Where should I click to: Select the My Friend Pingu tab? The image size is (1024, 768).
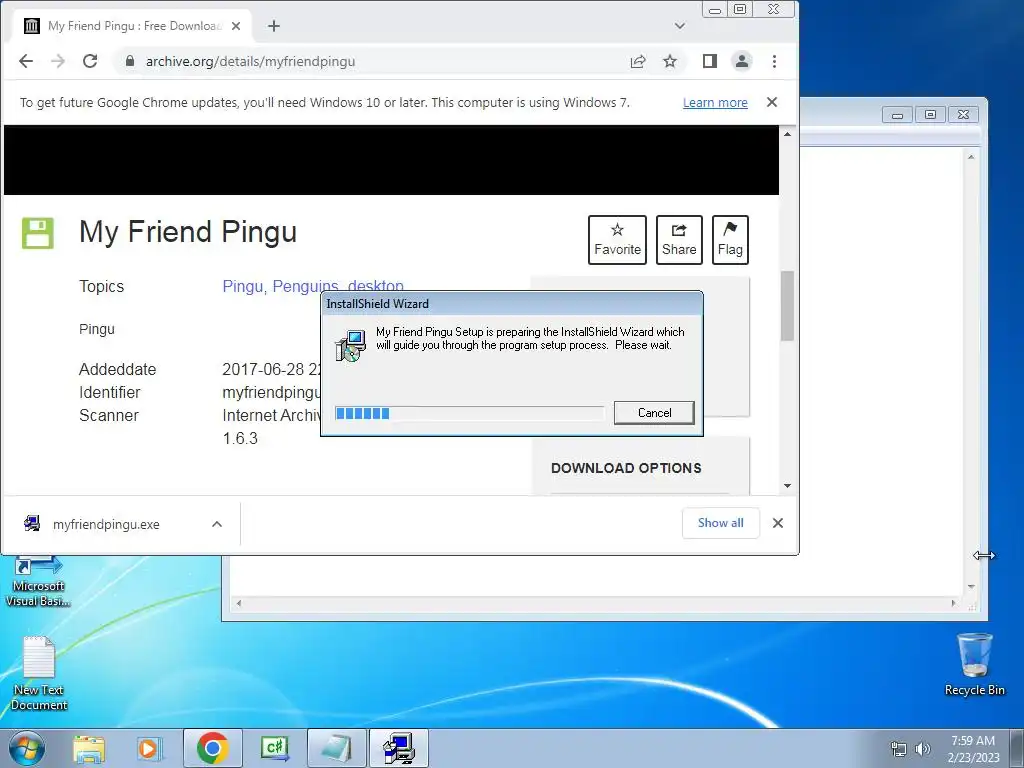click(133, 26)
